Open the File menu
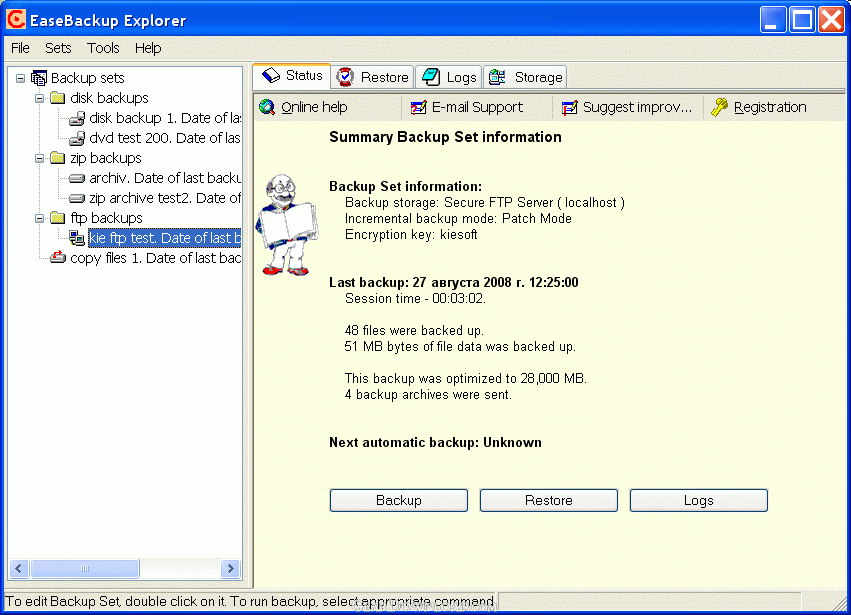 click(20, 48)
